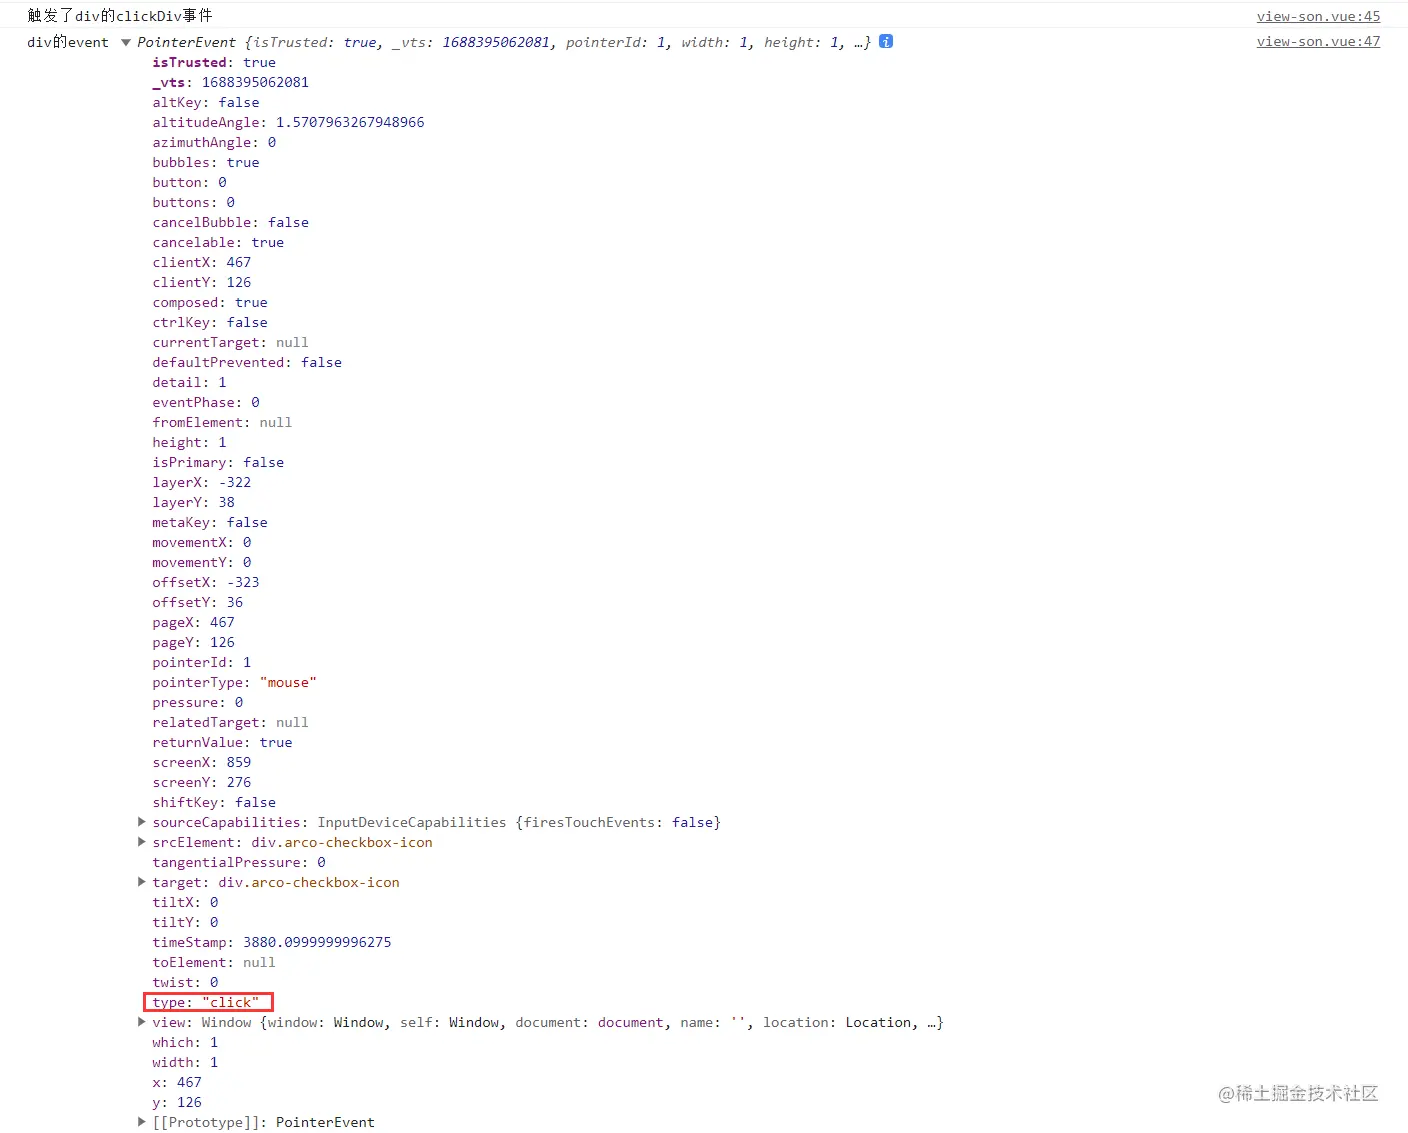
Task: Select the ctrlKey: false row
Action: (210, 322)
